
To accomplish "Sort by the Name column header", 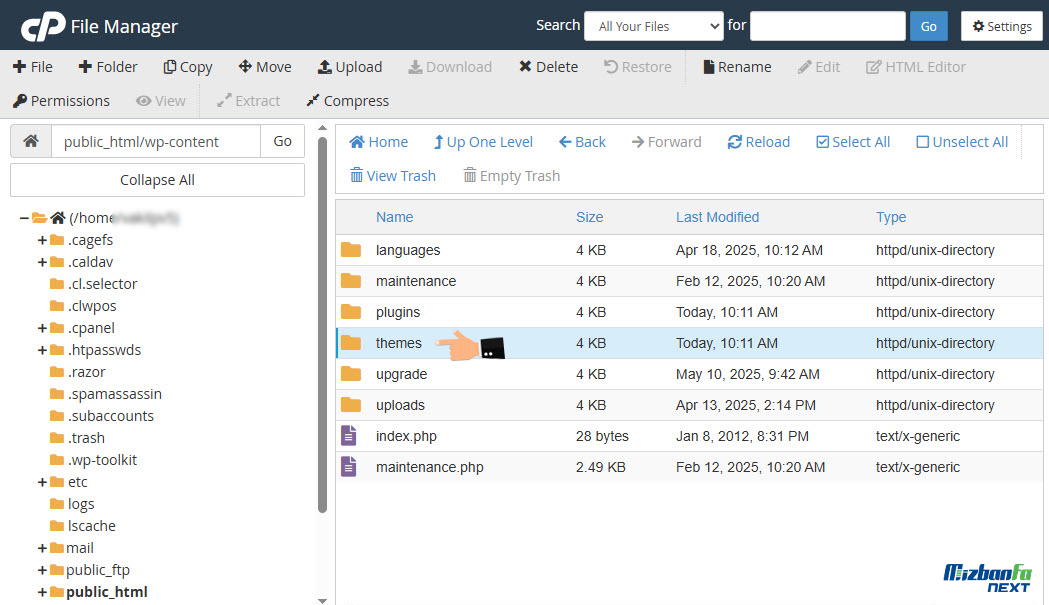I will click(394, 217).
